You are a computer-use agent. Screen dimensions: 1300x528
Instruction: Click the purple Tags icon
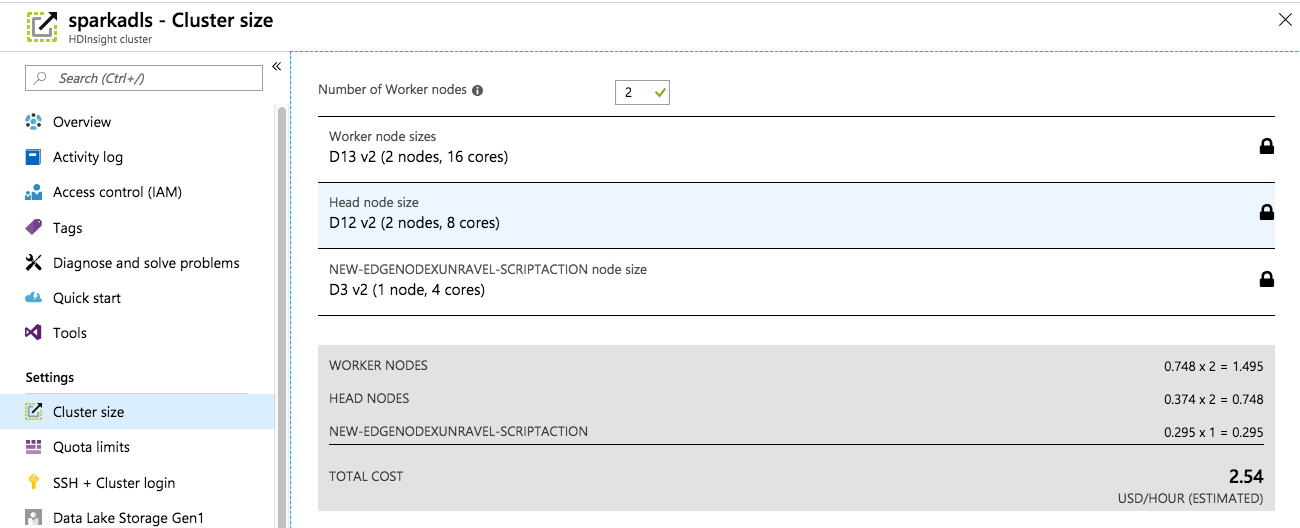click(34, 228)
